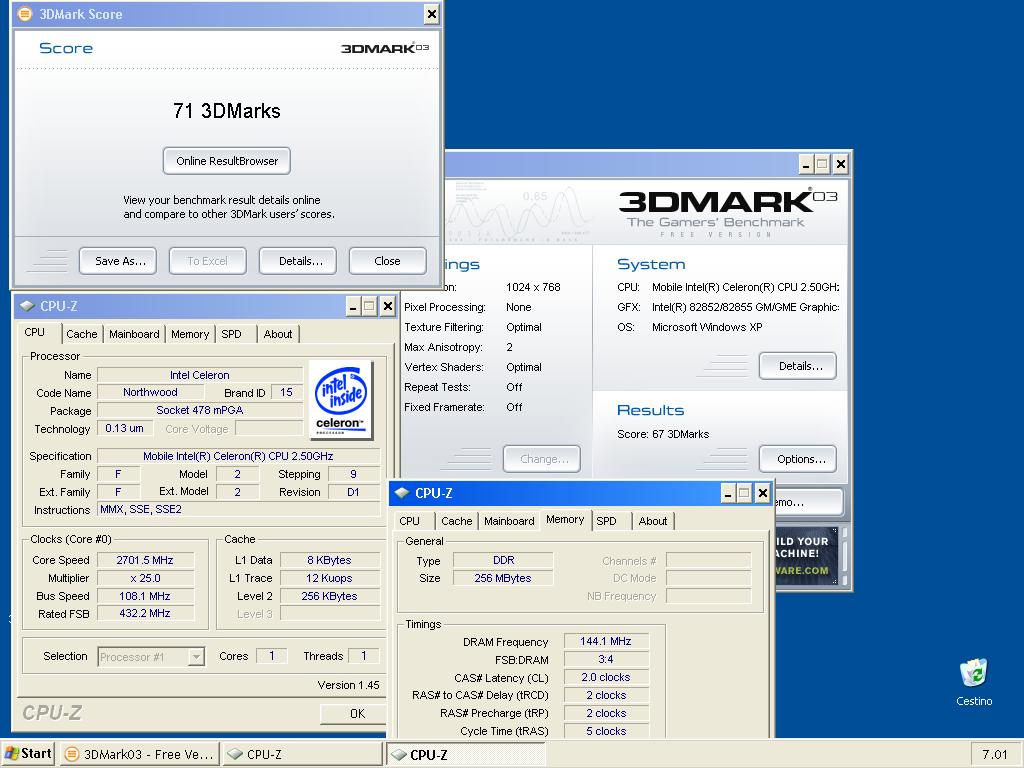Click the Level 2 cache value 256 KBytes

[x=330, y=596]
